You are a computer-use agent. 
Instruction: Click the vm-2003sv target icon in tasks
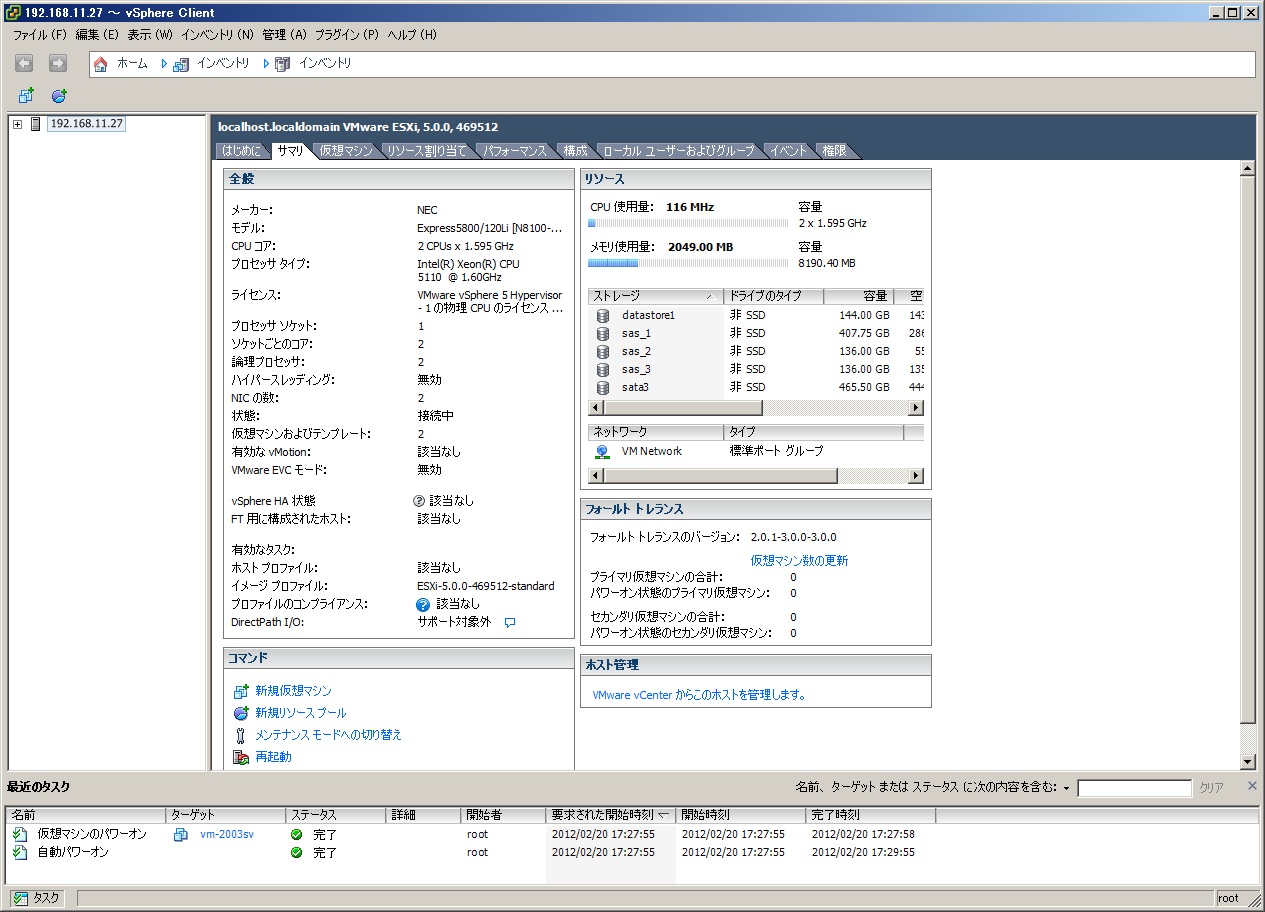coord(181,834)
